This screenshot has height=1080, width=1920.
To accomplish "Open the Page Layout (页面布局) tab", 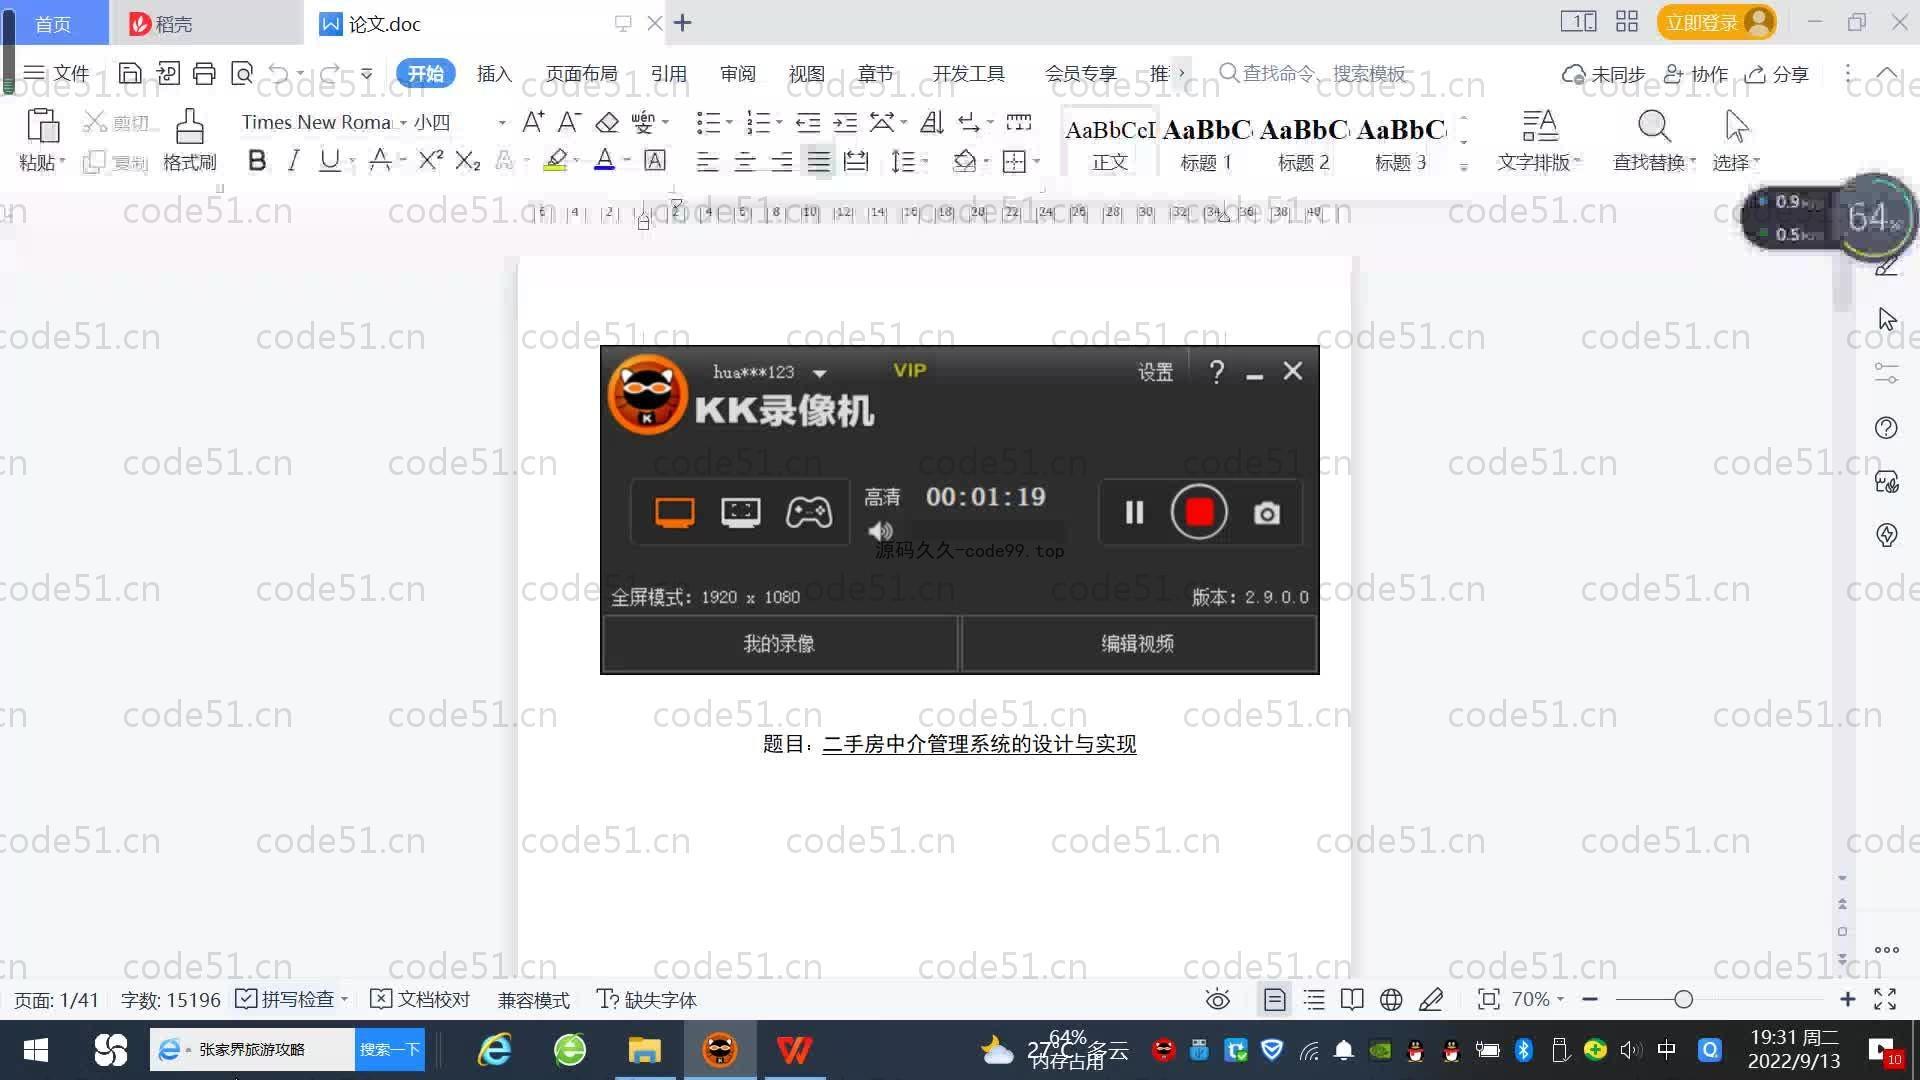I will (x=582, y=74).
